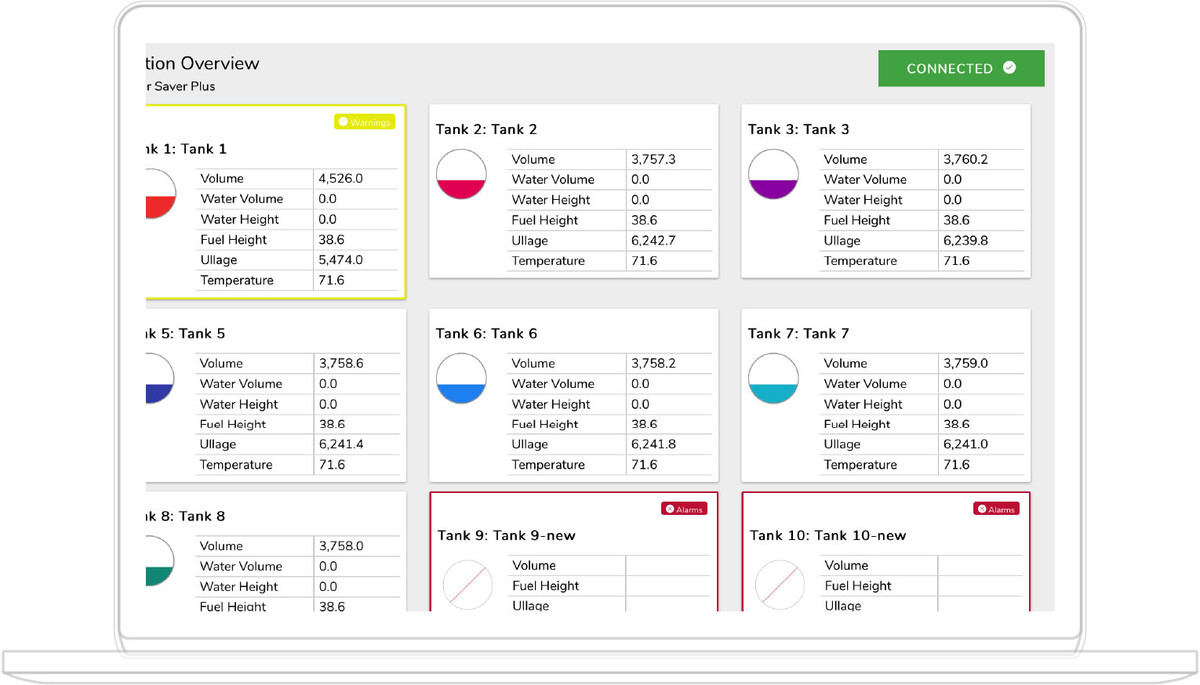Click Tank 2 volume value 3,757.3
The height and width of the screenshot is (685, 1200).
[x=653, y=159]
